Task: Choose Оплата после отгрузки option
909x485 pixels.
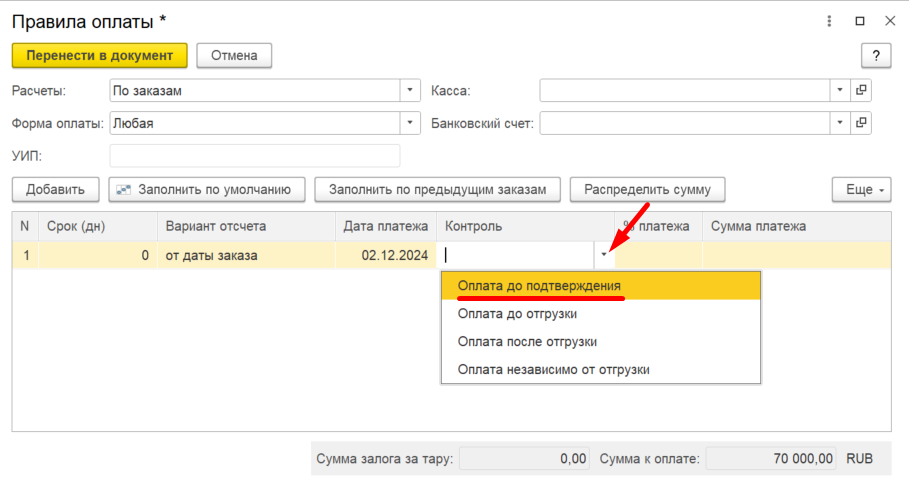Action: point(601,341)
